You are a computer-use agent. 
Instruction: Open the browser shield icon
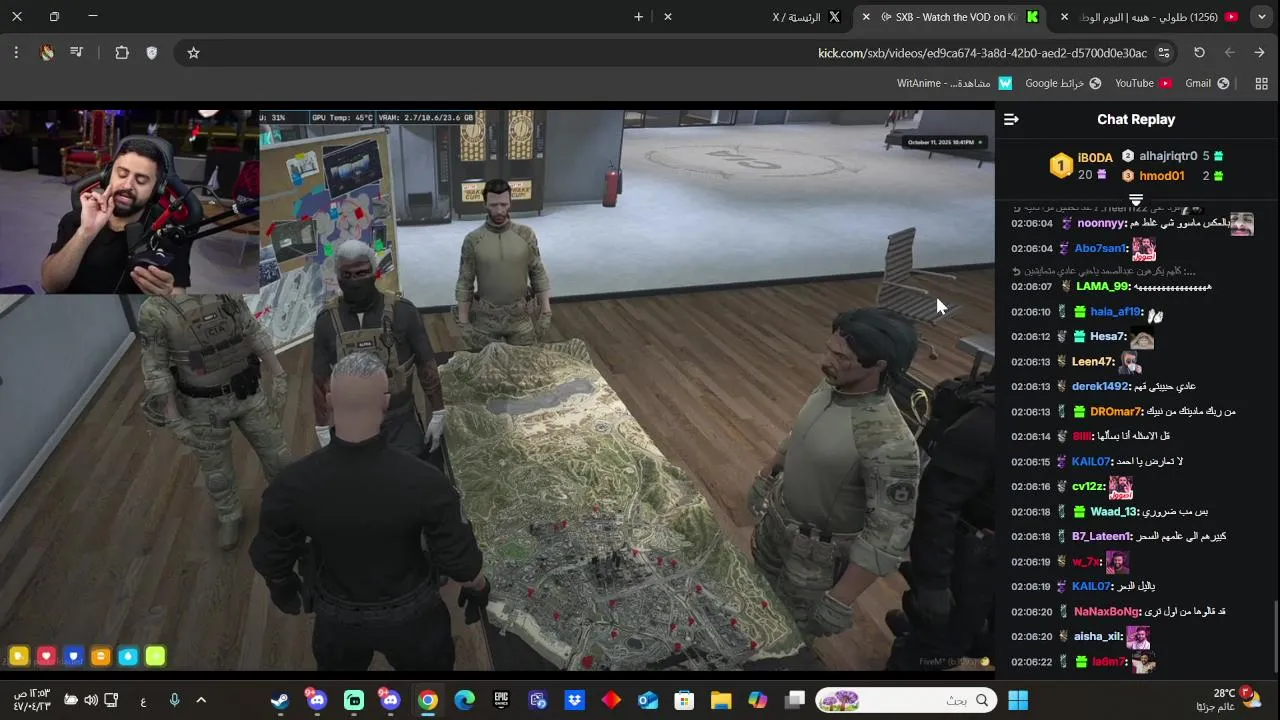(152, 53)
